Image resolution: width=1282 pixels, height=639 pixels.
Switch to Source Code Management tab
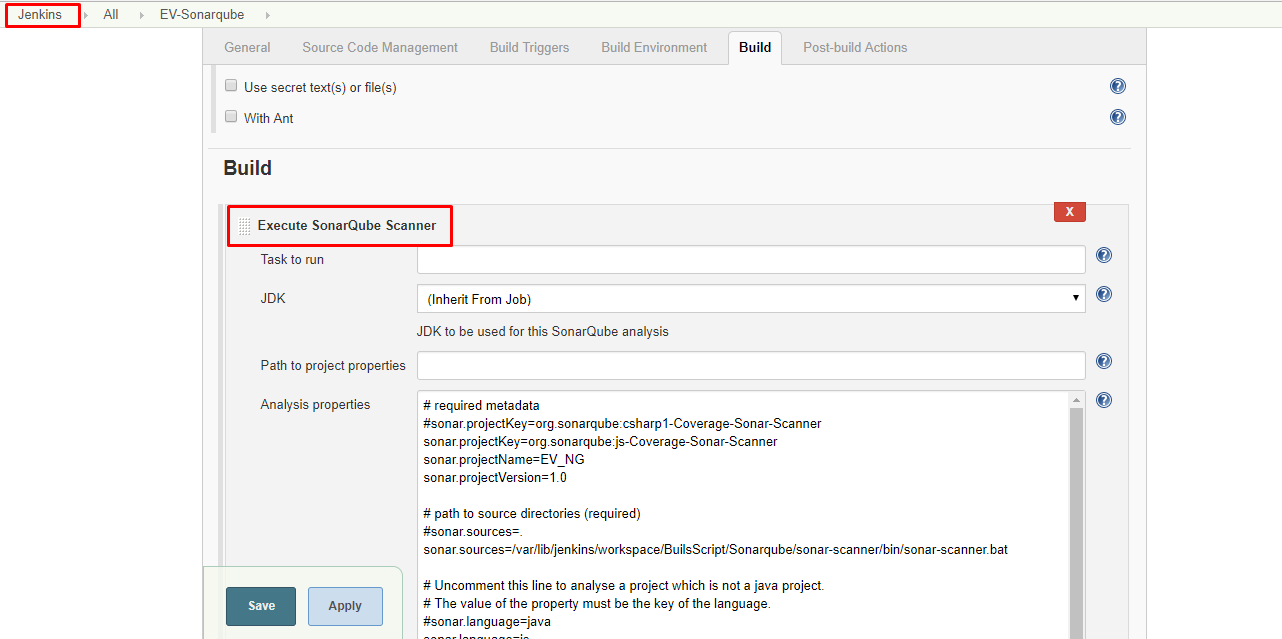tap(380, 47)
